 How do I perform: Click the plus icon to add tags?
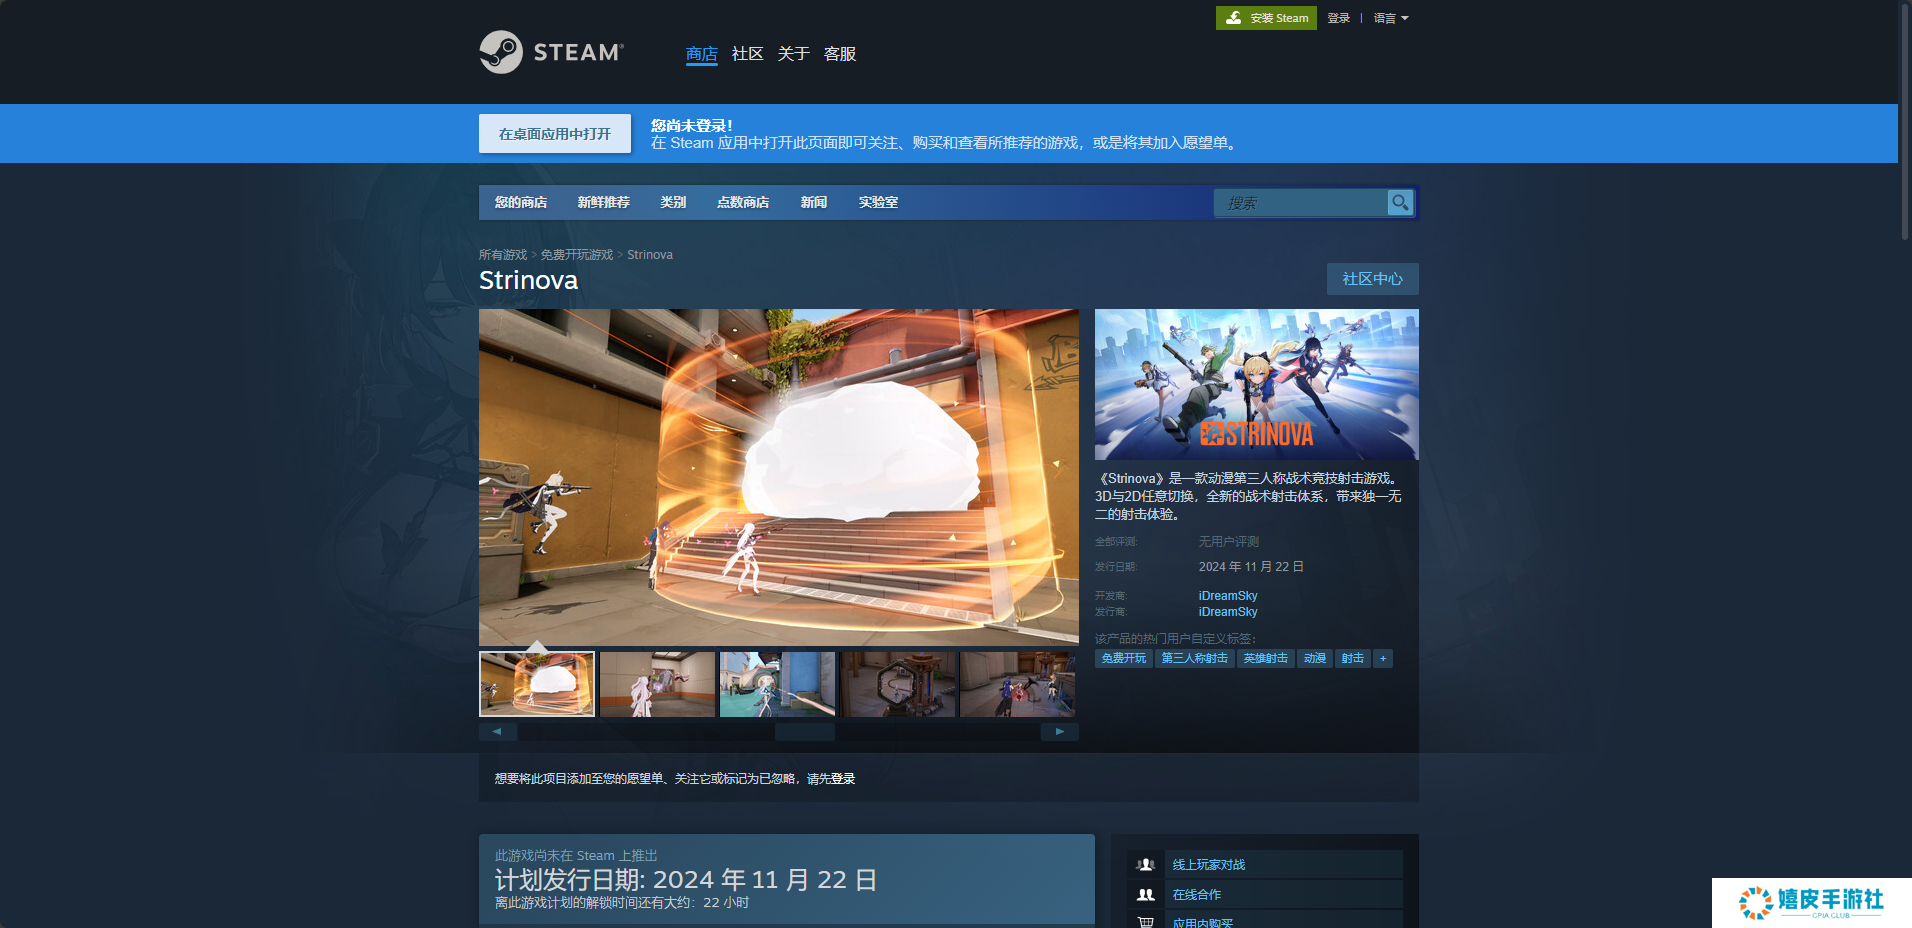tap(1383, 658)
